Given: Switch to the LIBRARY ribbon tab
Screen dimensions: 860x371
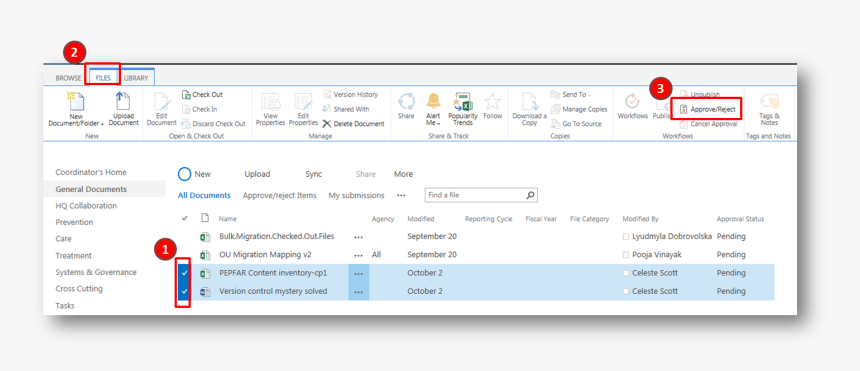Looking at the screenshot, I should click(x=135, y=78).
